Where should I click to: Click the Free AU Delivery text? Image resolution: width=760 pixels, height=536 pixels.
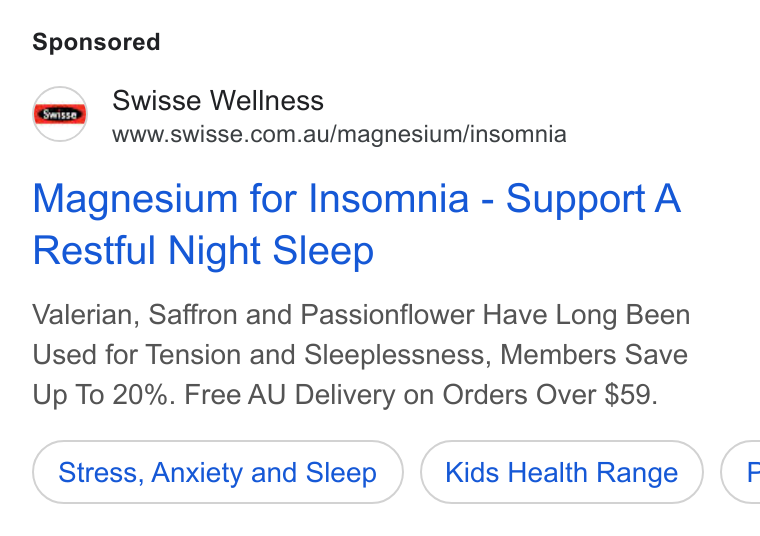pyautogui.click(x=289, y=394)
